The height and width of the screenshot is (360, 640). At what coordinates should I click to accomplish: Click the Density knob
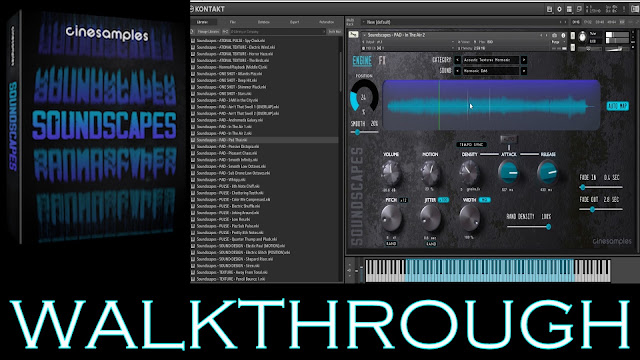pos(469,173)
